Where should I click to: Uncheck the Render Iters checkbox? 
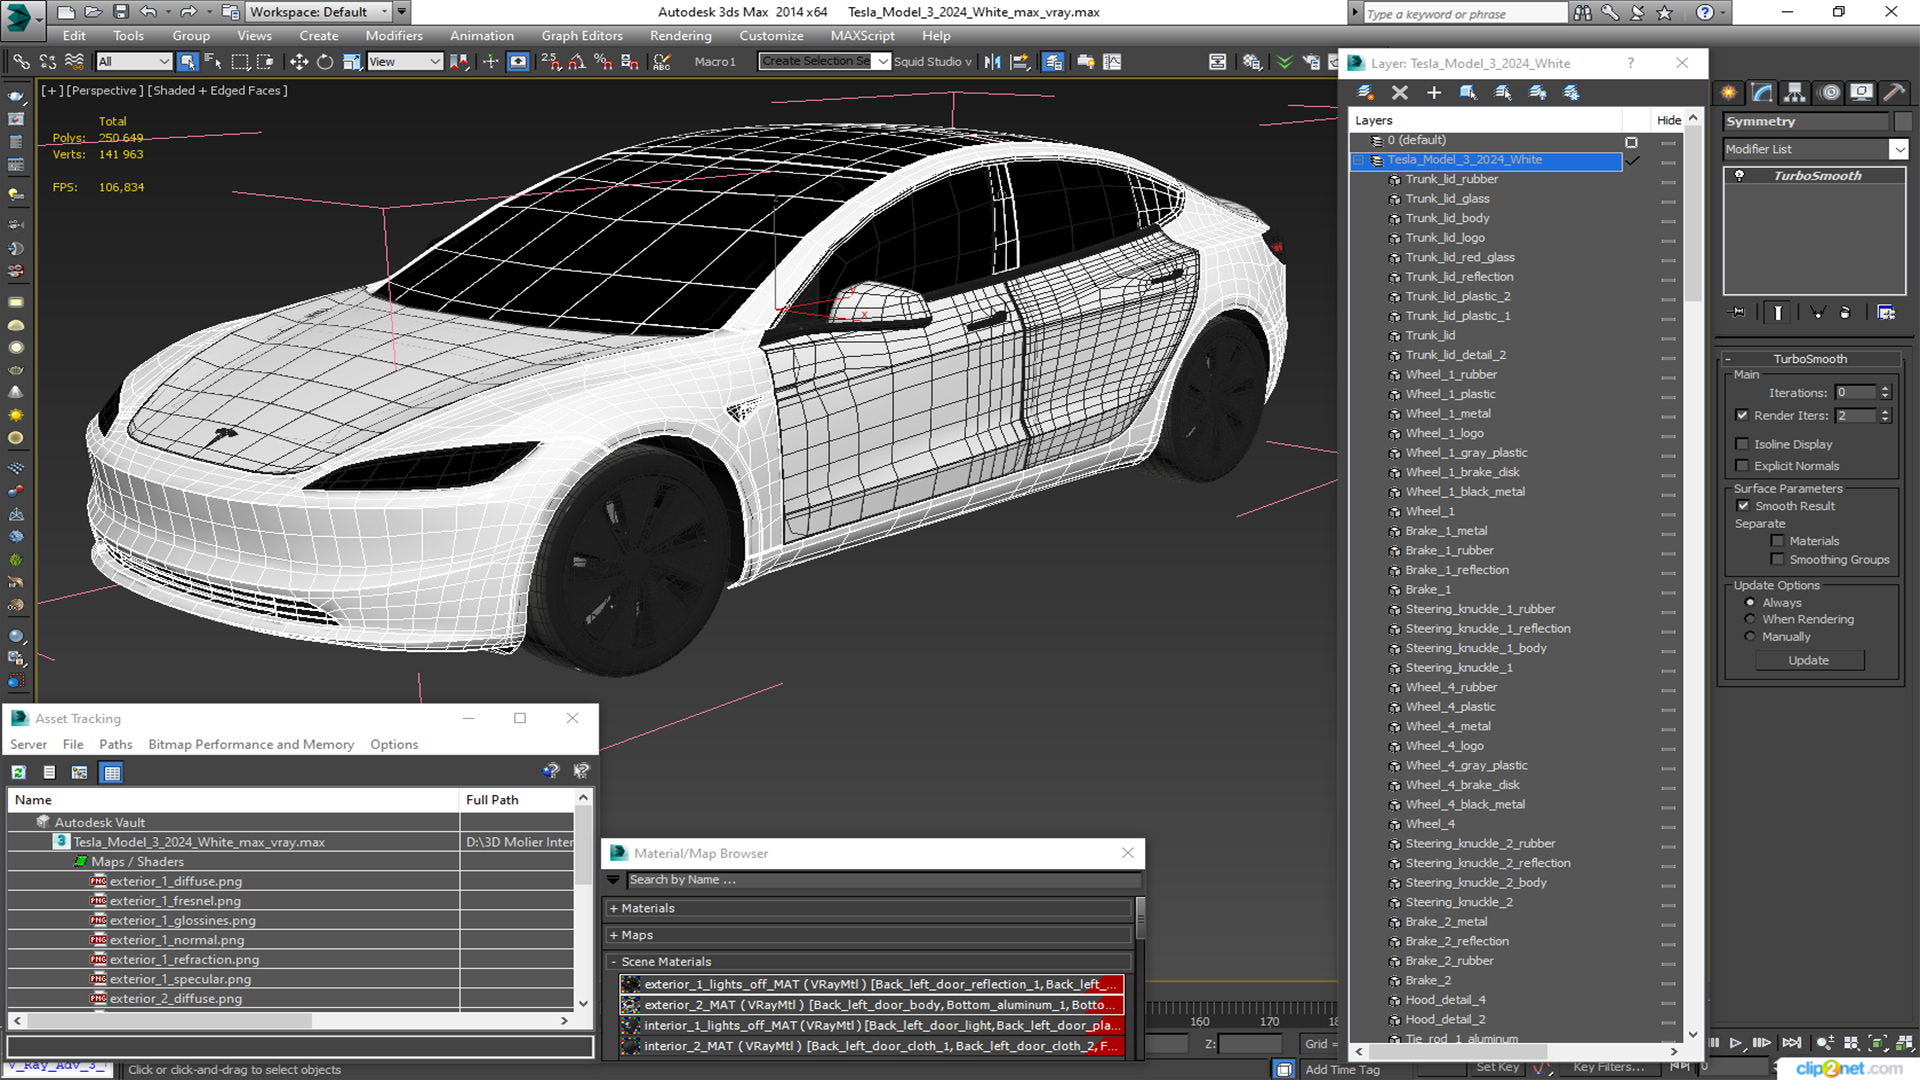click(1742, 415)
